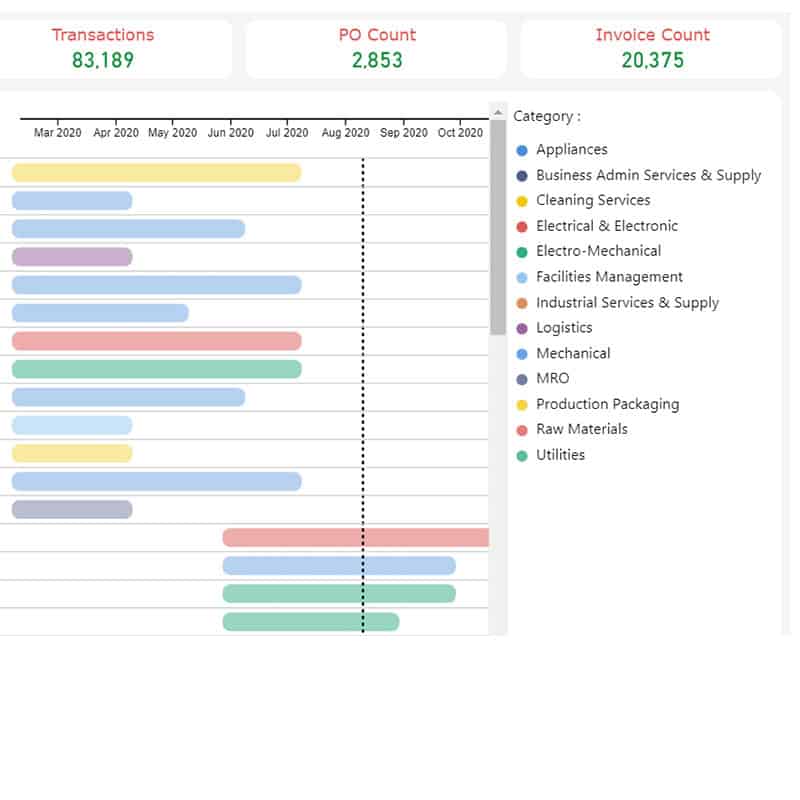Click the MRO legend dot
Viewport: 800px width, 800px height.
point(522,379)
